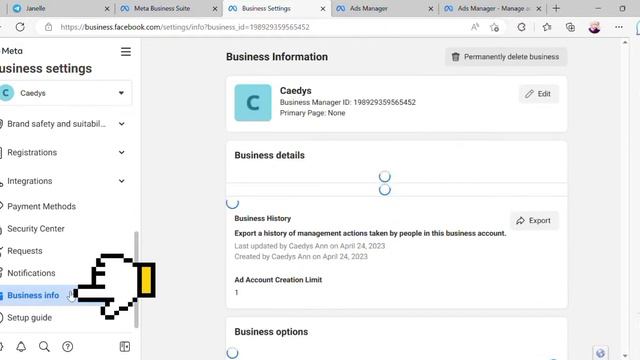Open a new browser tab
Image resolution: width=640 pixels, height=360 pixels.
pyautogui.click(x=556, y=8)
